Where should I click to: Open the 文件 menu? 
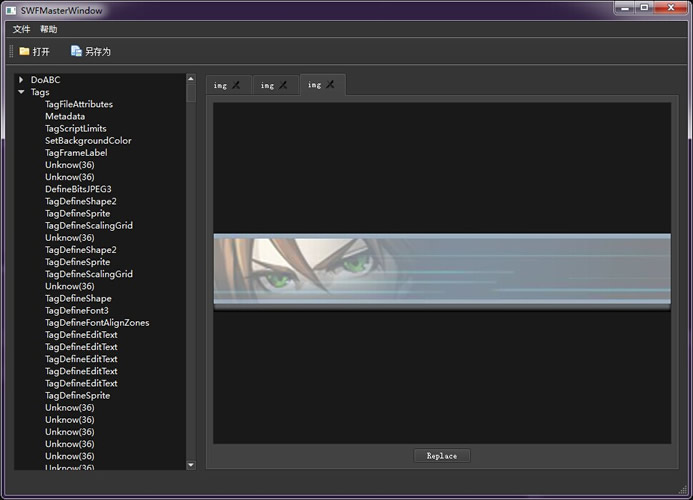click(21, 29)
